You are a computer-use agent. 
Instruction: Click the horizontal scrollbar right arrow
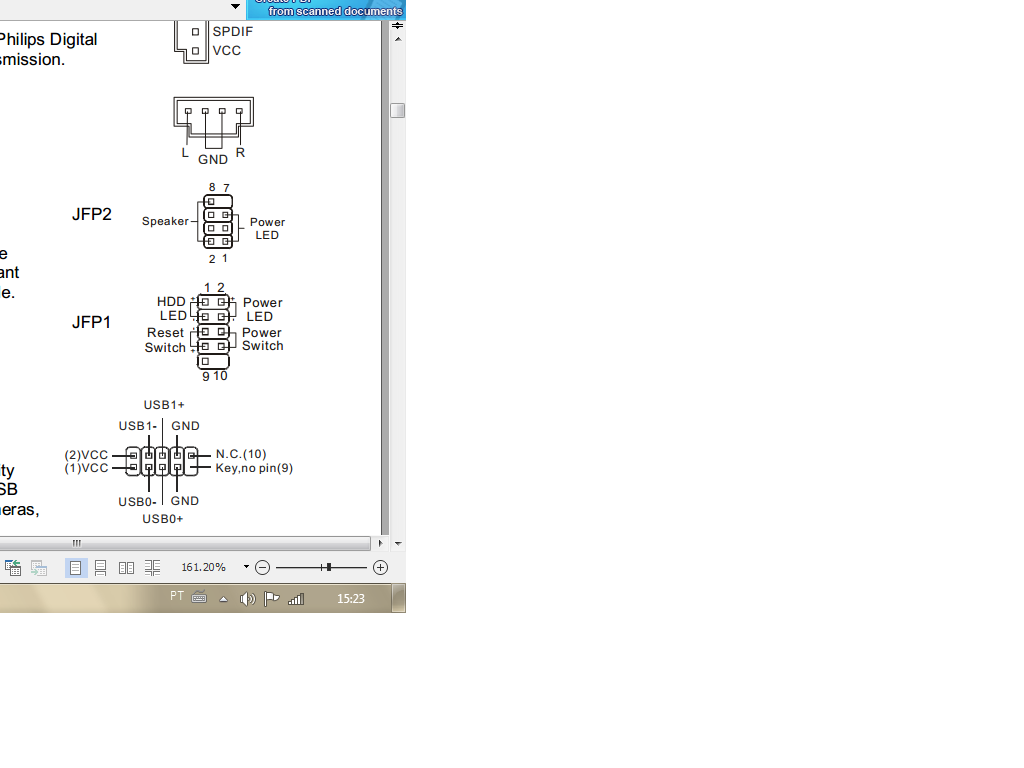[381, 543]
